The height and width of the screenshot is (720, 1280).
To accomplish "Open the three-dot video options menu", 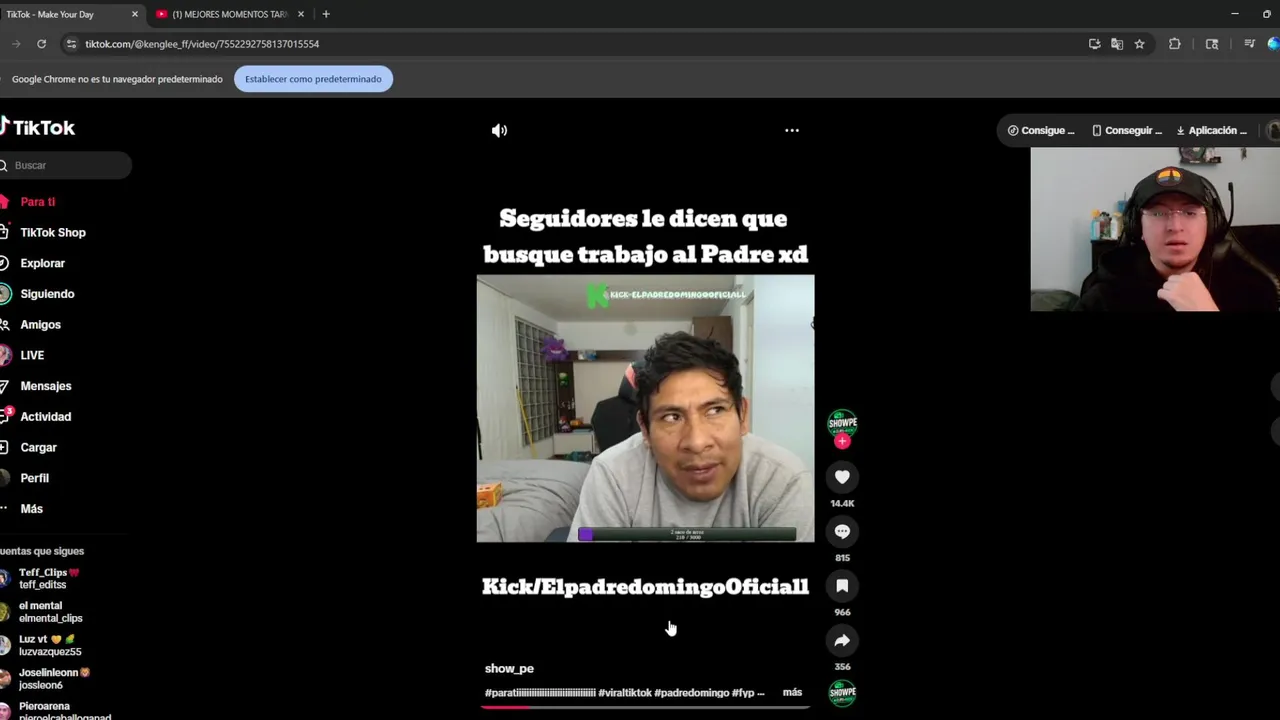I will 792,130.
